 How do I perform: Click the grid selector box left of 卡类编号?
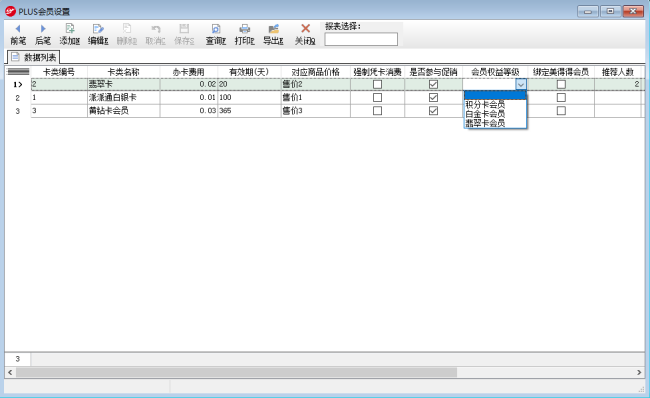[18, 72]
